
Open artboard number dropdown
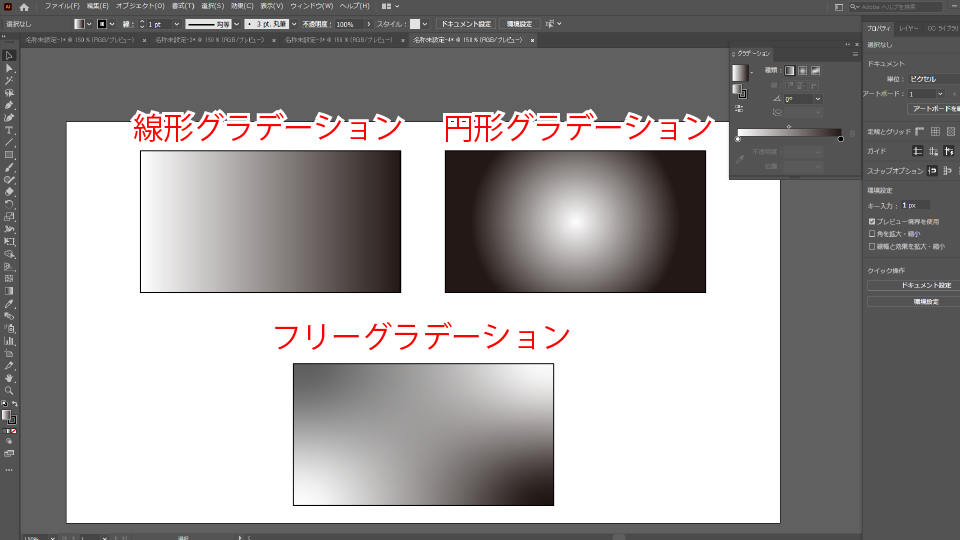[x=940, y=94]
